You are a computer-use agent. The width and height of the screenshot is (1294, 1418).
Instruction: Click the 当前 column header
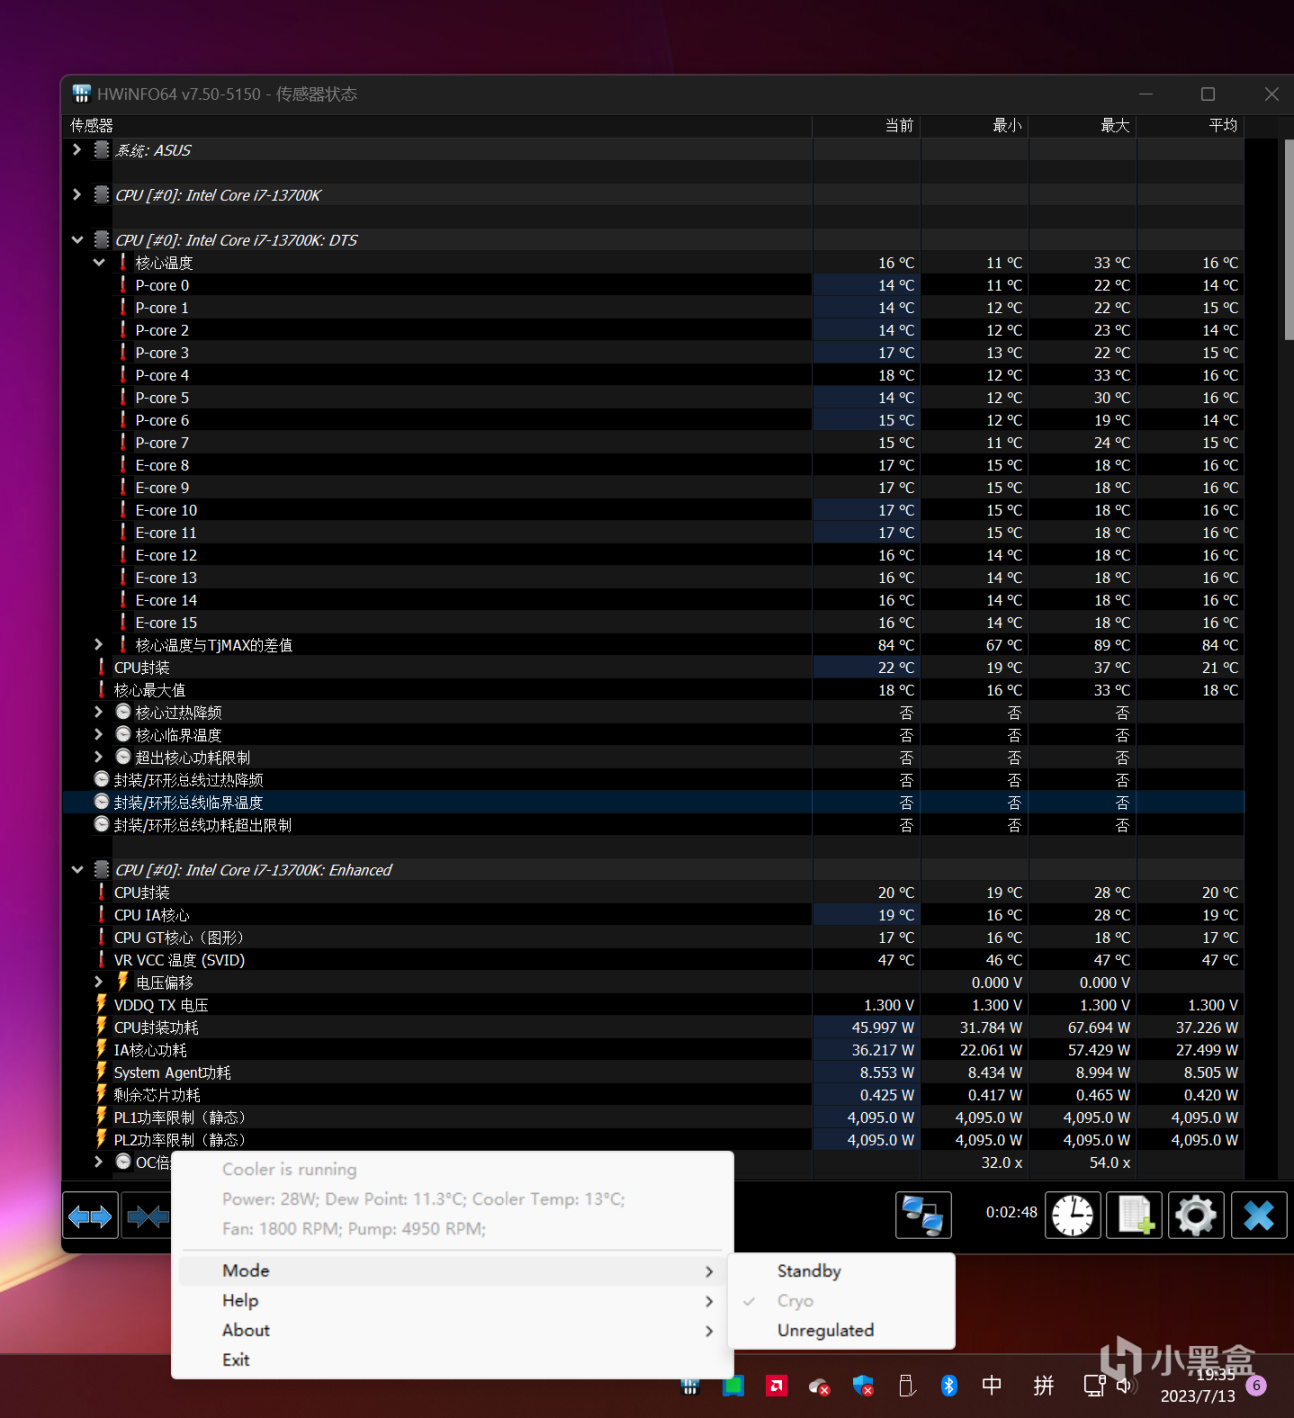(867, 126)
